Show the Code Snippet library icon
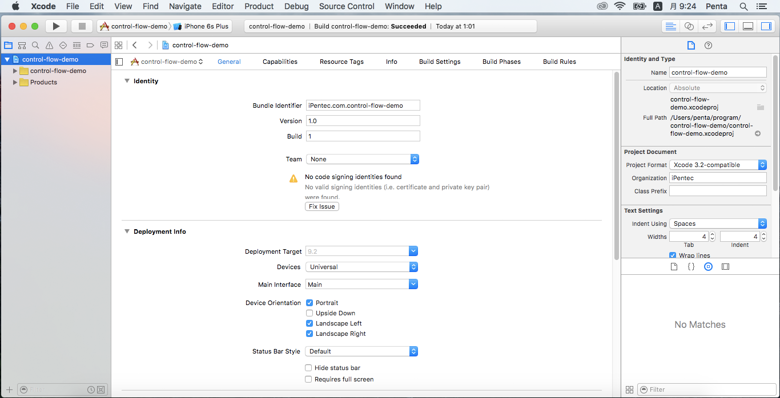This screenshot has width=780, height=398. pyautogui.click(x=691, y=267)
